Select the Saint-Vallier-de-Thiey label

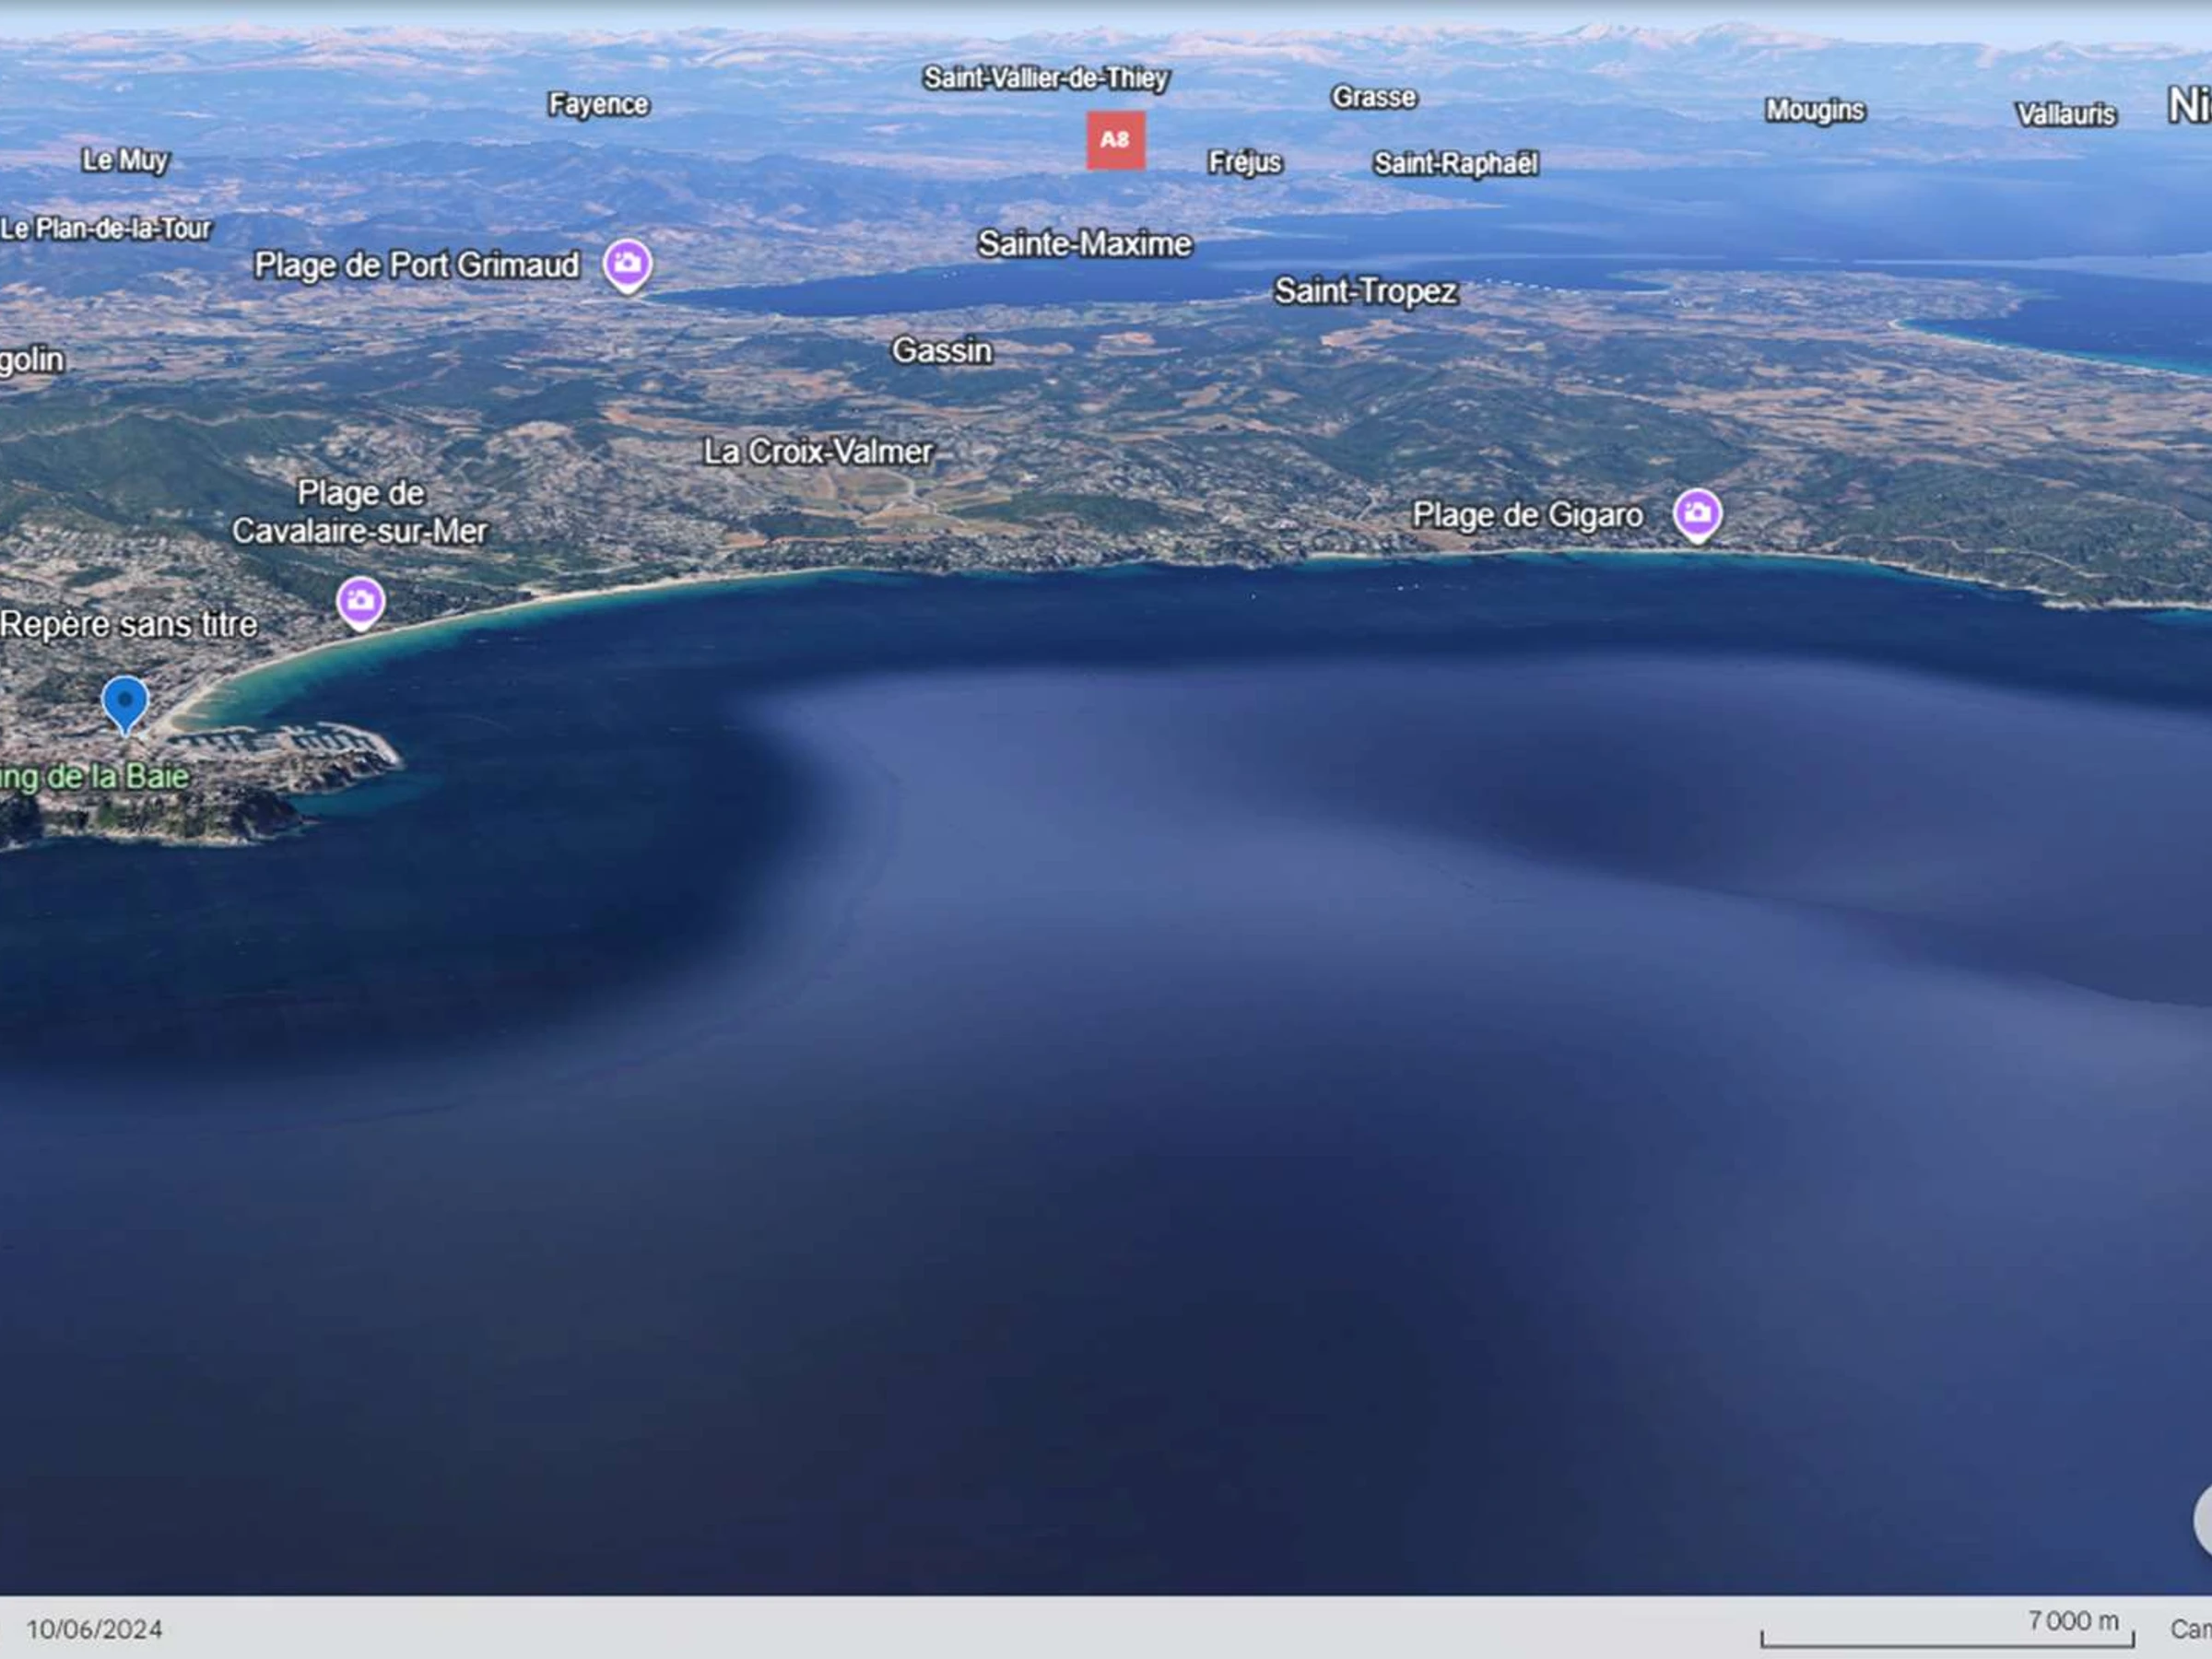tap(1045, 78)
